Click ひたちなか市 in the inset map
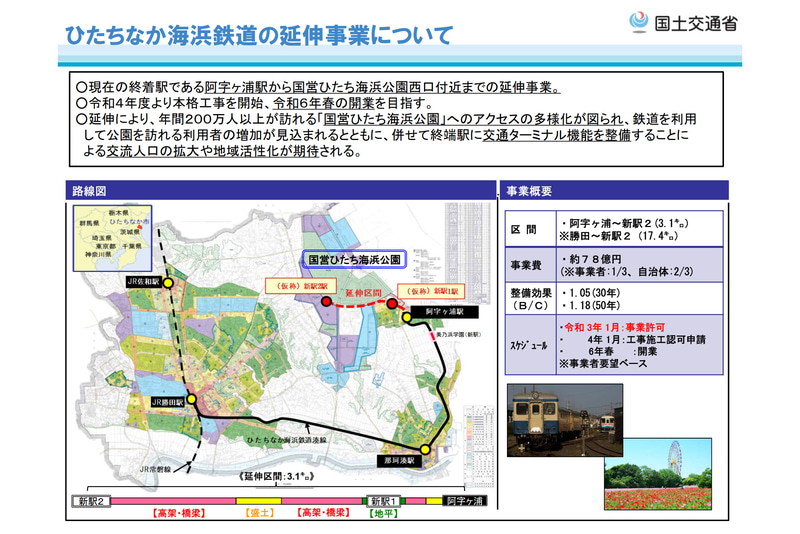The height and width of the screenshot is (534, 800). point(129,222)
